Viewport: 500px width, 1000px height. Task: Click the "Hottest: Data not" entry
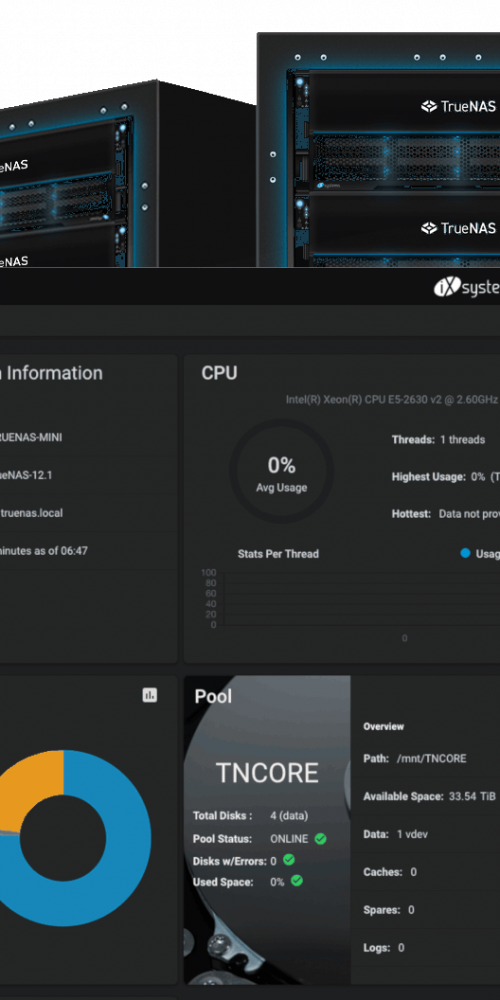pos(445,513)
